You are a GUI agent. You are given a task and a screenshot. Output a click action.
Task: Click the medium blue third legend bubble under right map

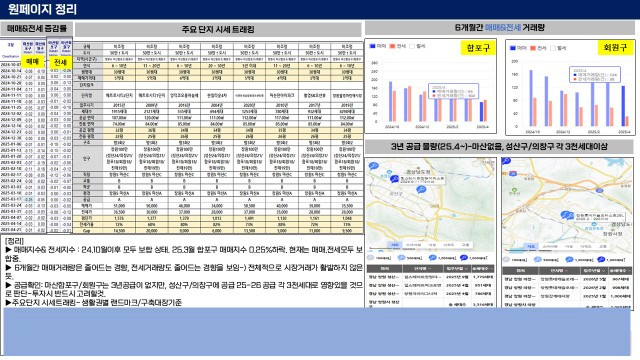pos(569,260)
